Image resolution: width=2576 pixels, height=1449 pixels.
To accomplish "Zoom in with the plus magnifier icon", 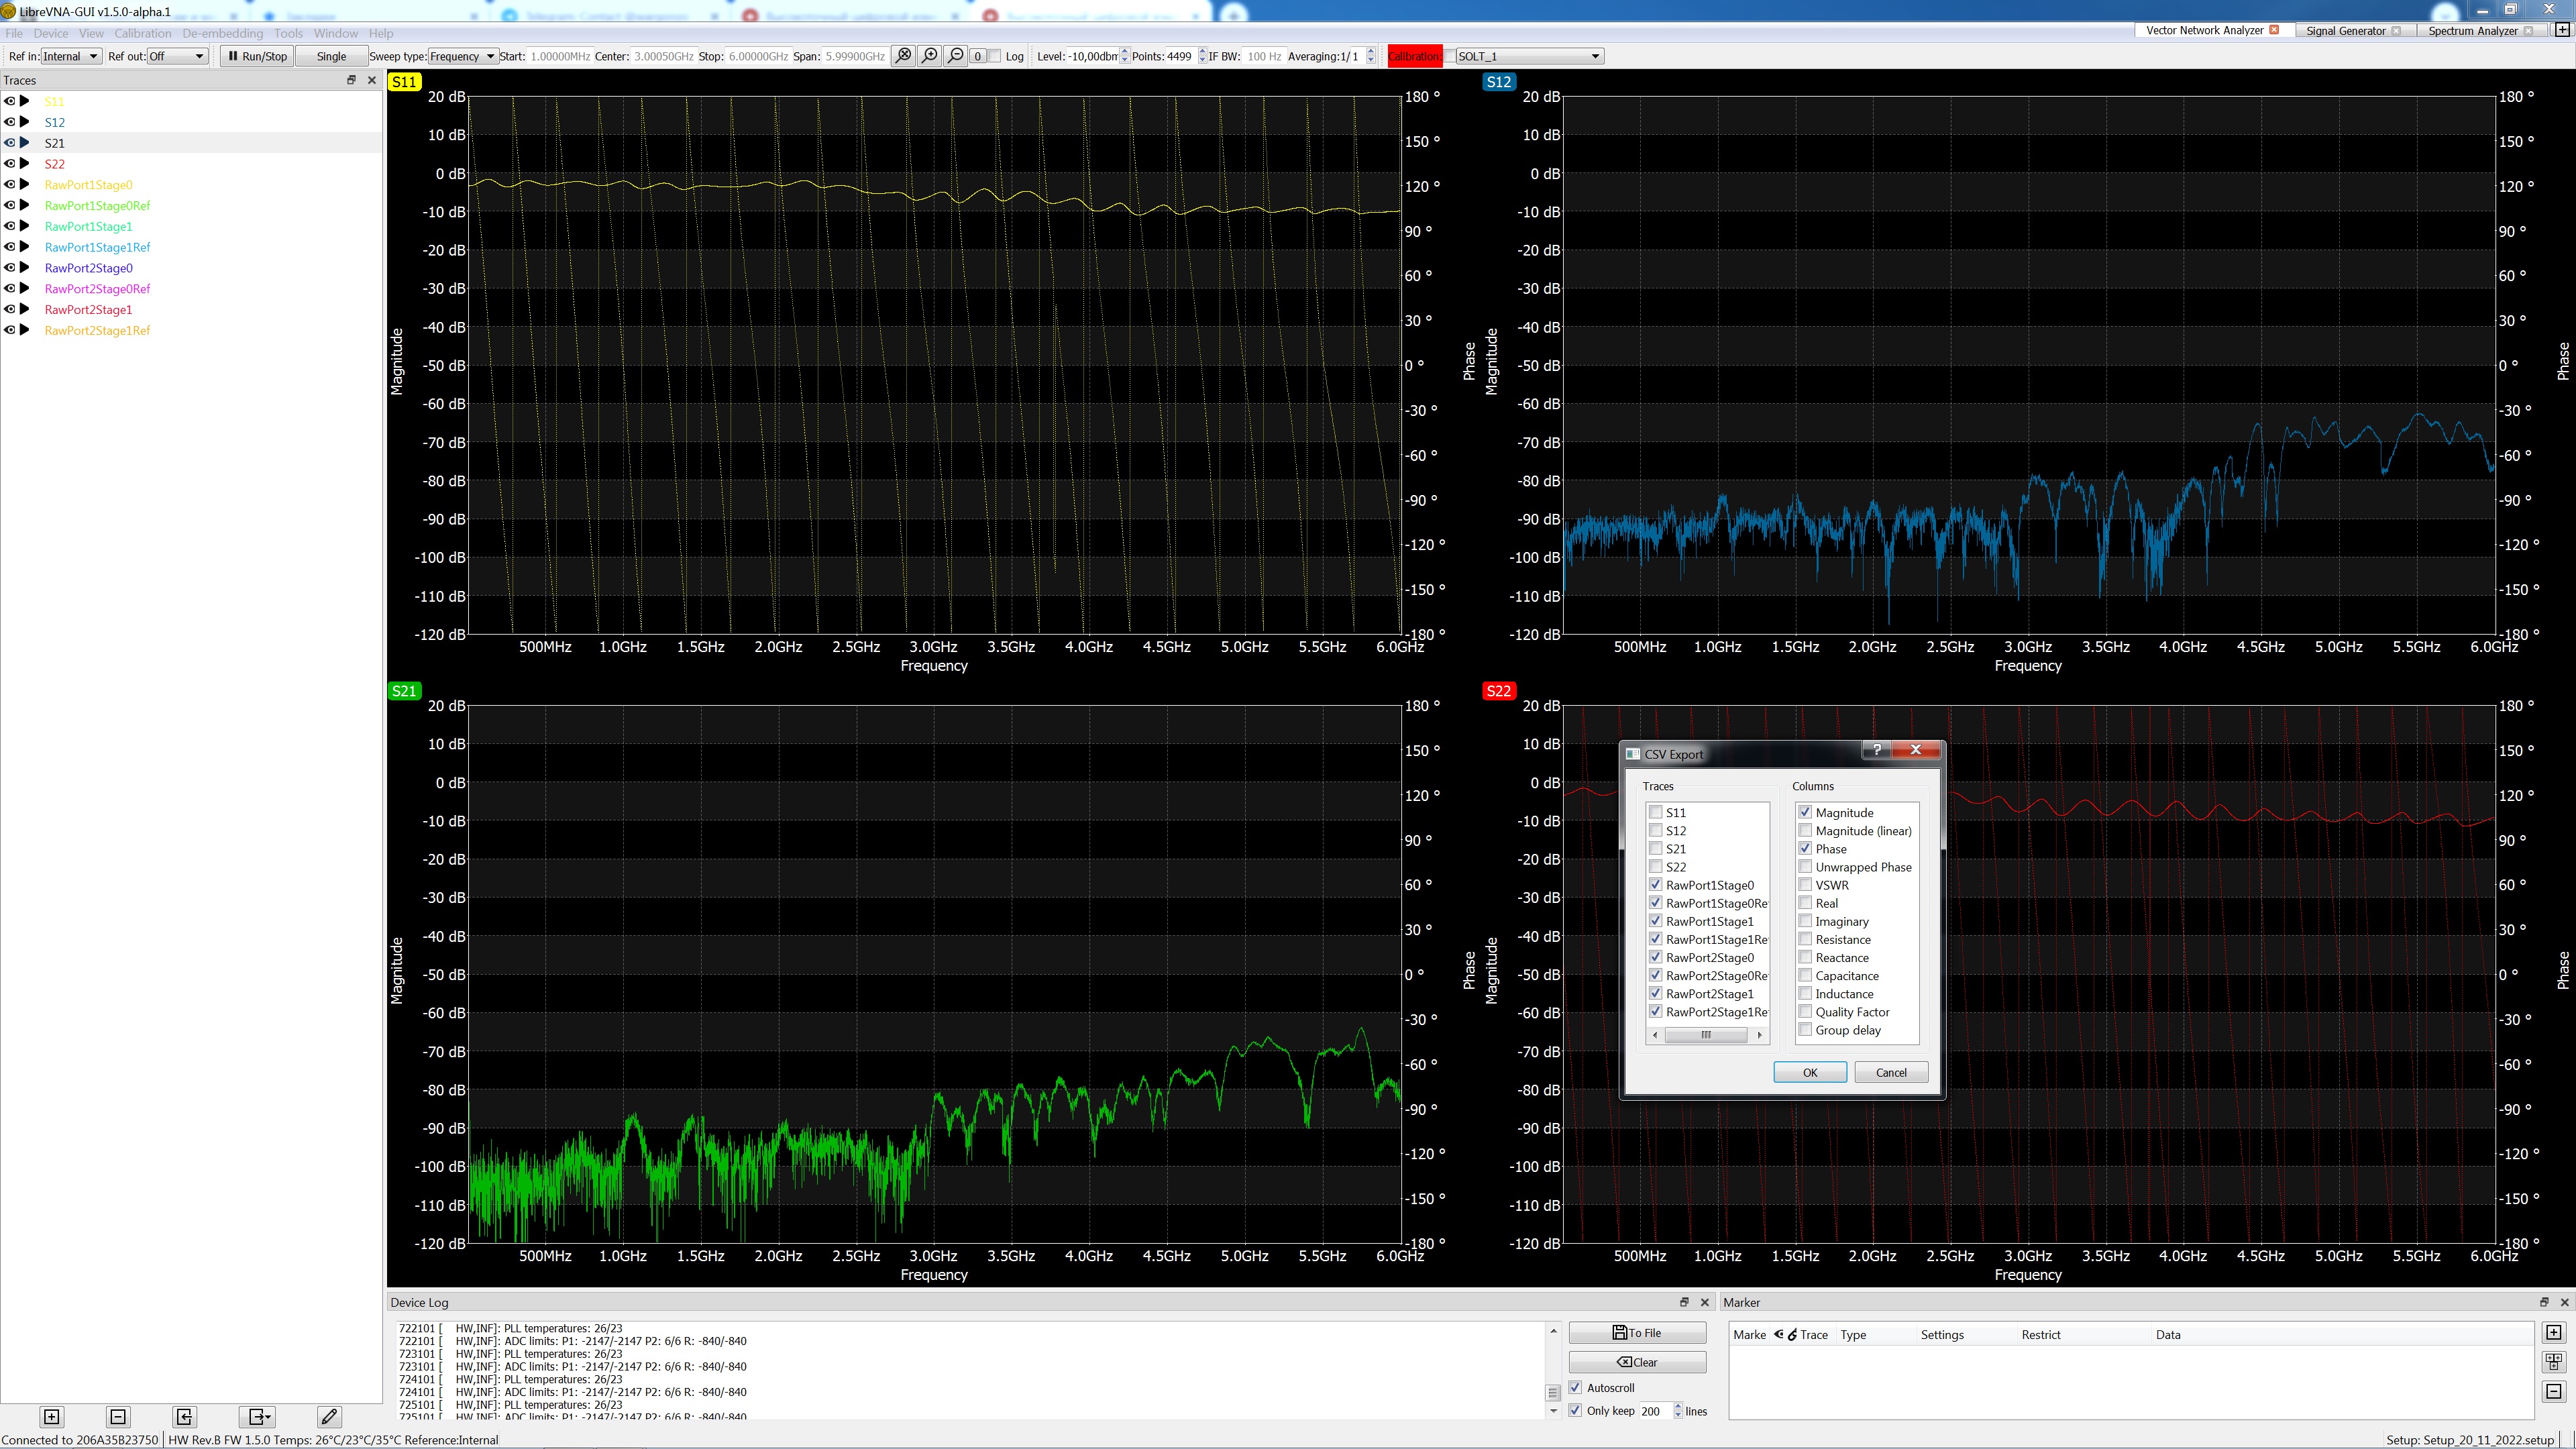I will 928,56.
